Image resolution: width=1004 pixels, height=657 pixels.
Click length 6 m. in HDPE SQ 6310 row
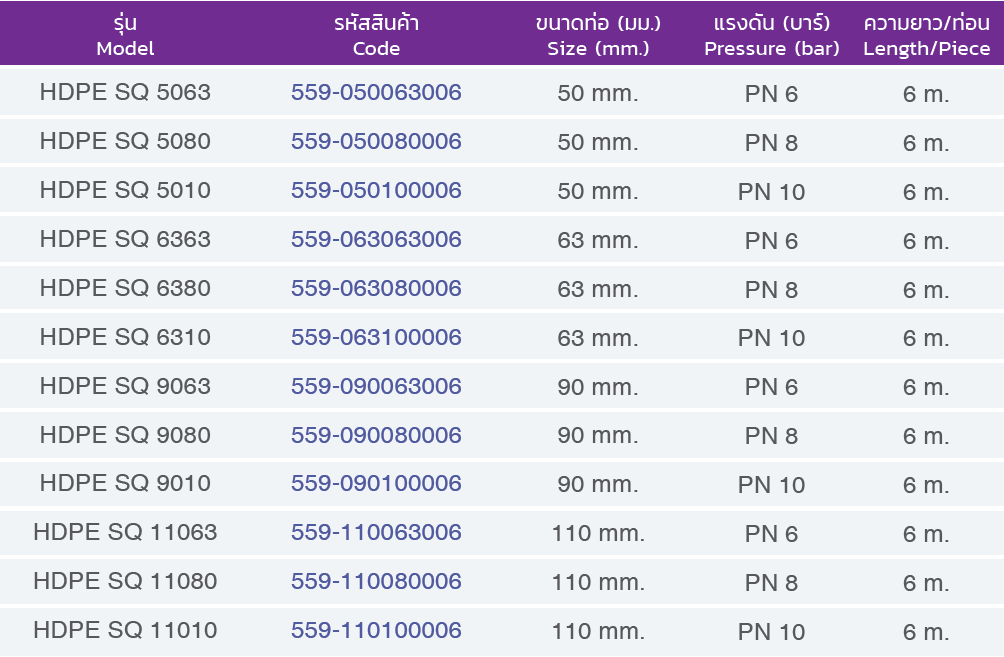pyautogui.click(x=927, y=338)
